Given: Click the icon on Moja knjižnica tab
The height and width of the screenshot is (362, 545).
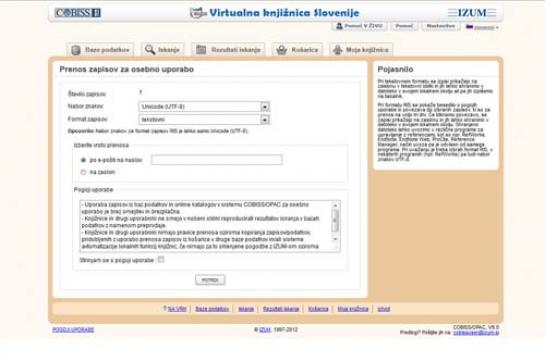Looking at the screenshot, I should 337,50.
